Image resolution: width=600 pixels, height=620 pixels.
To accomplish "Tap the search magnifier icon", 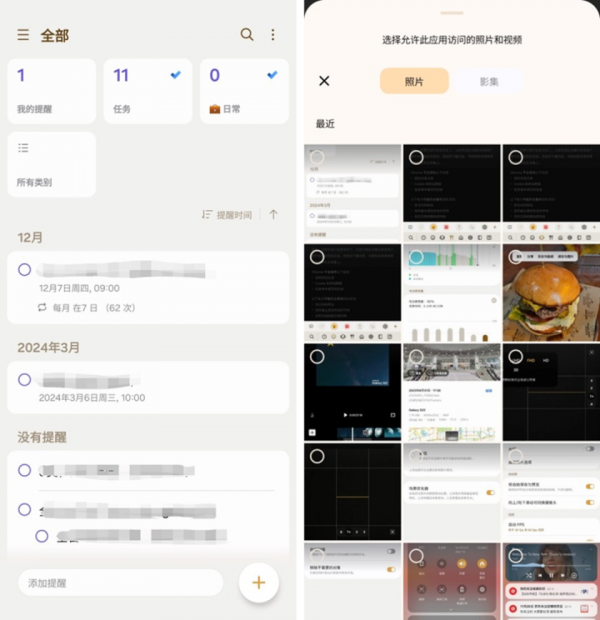I will (247, 35).
